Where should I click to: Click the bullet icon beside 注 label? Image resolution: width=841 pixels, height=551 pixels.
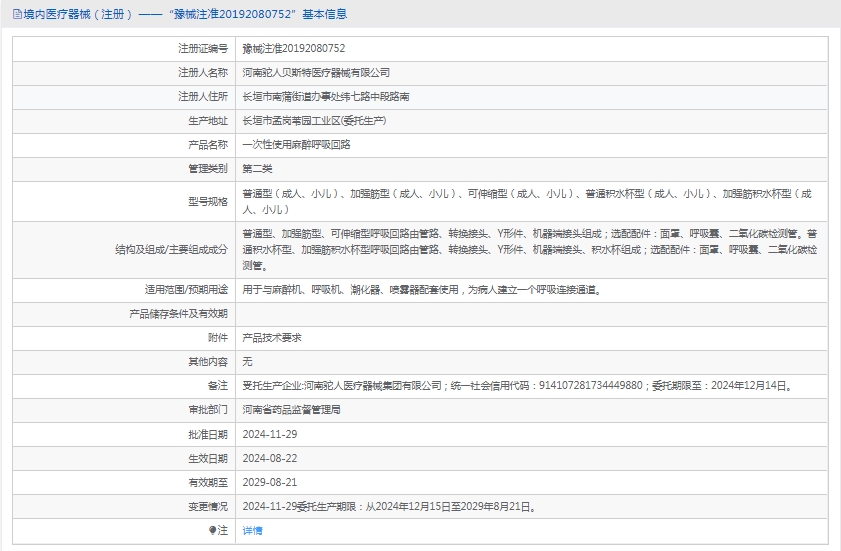(212, 530)
